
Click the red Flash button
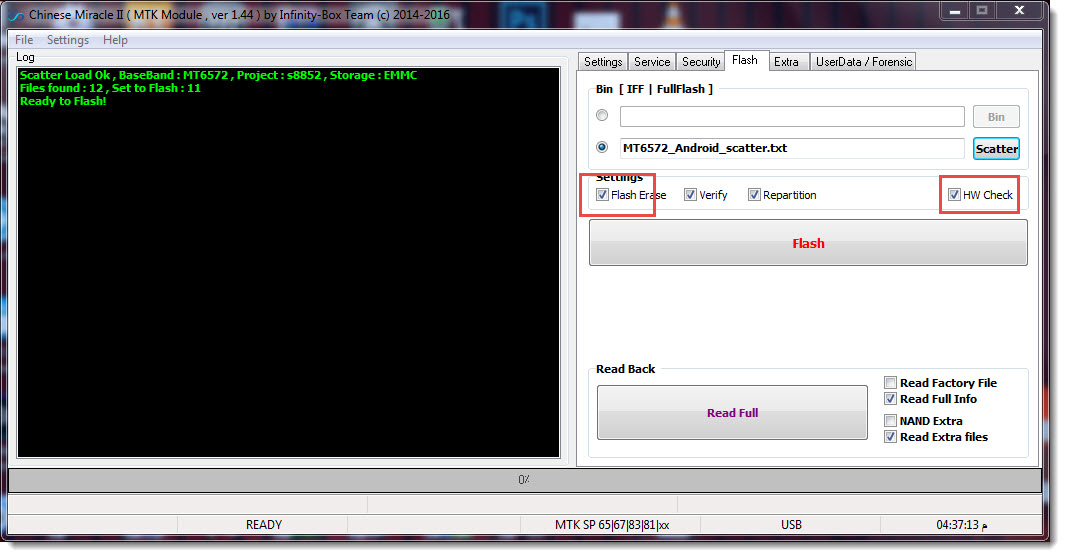pyautogui.click(x=808, y=243)
